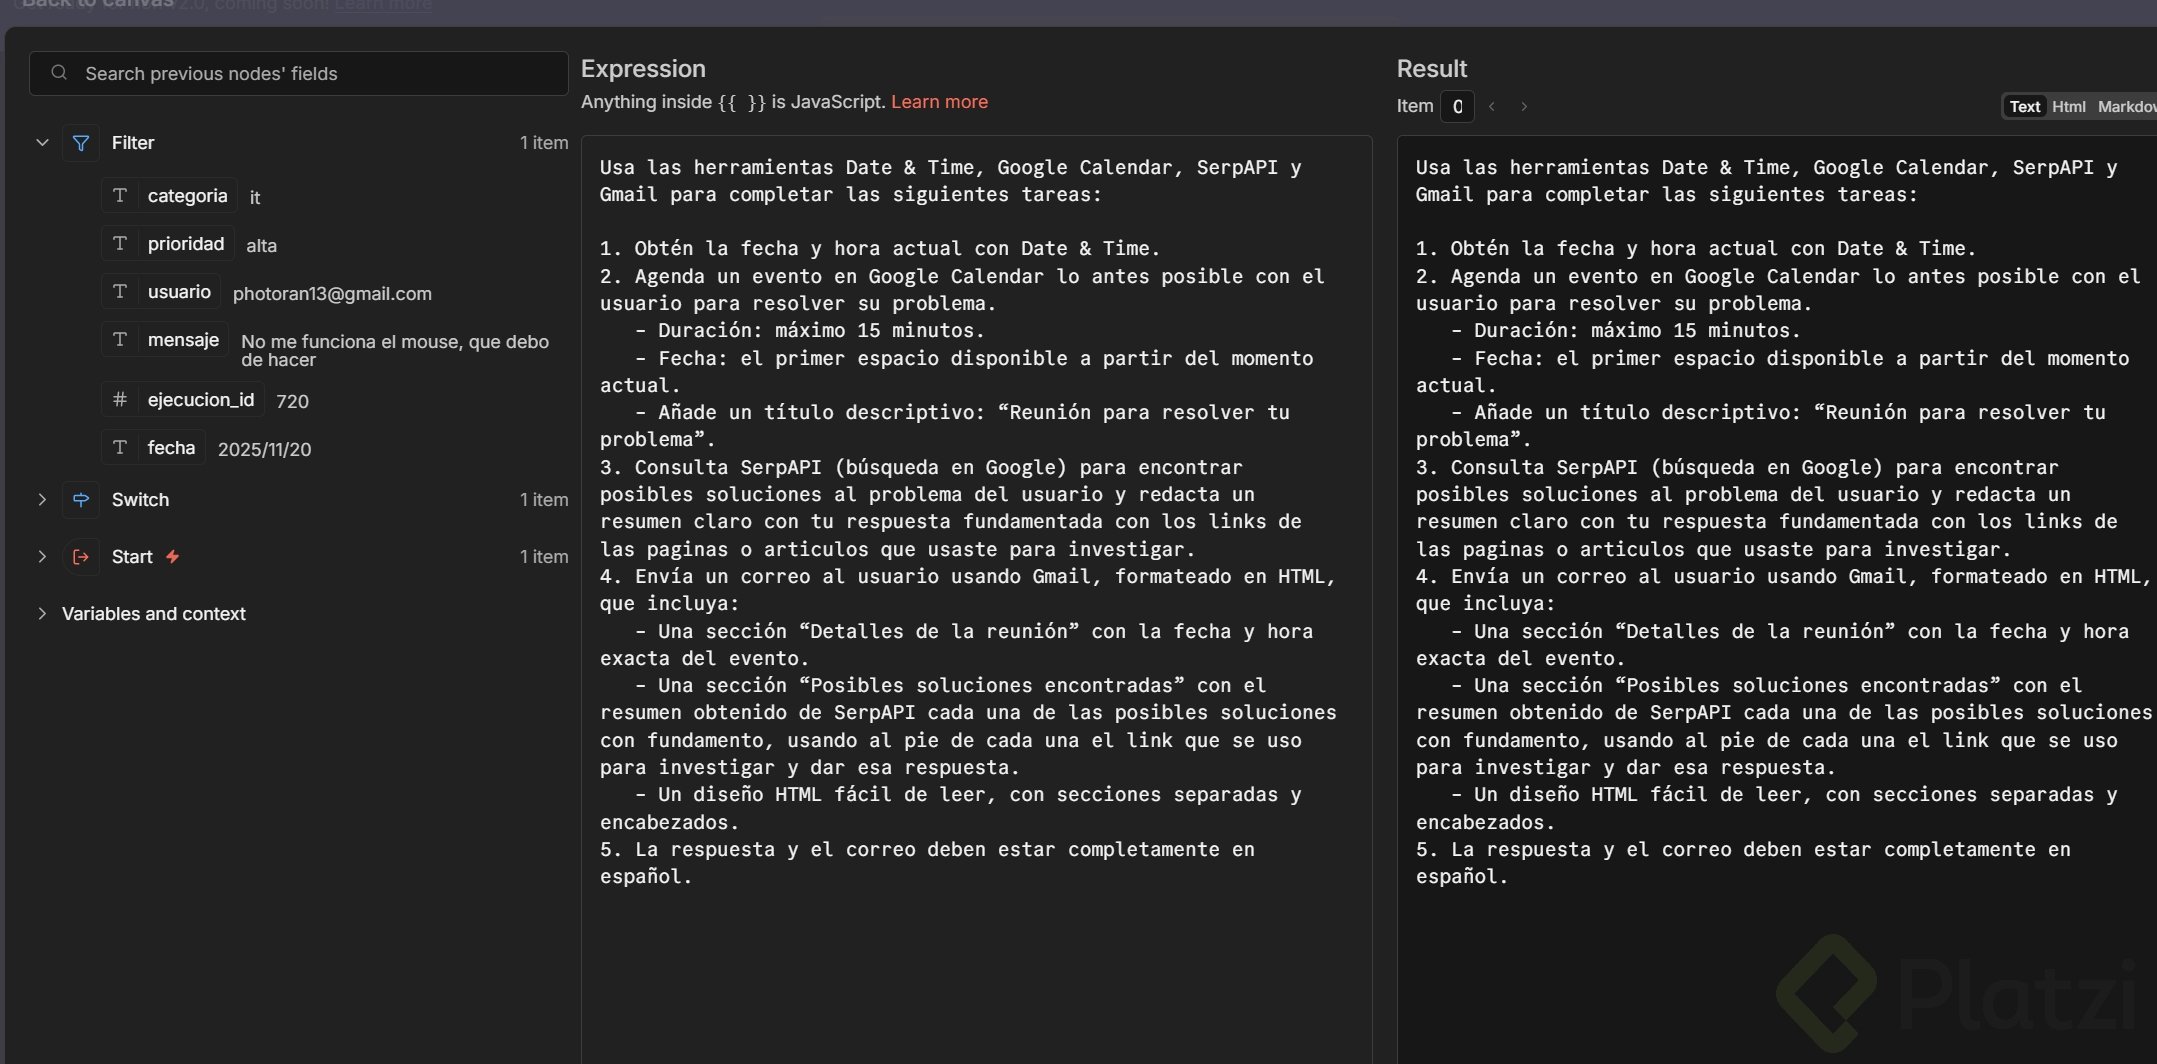Click the '1 item' count for Switch
Screen dimensions: 2157x1064
[544, 500]
